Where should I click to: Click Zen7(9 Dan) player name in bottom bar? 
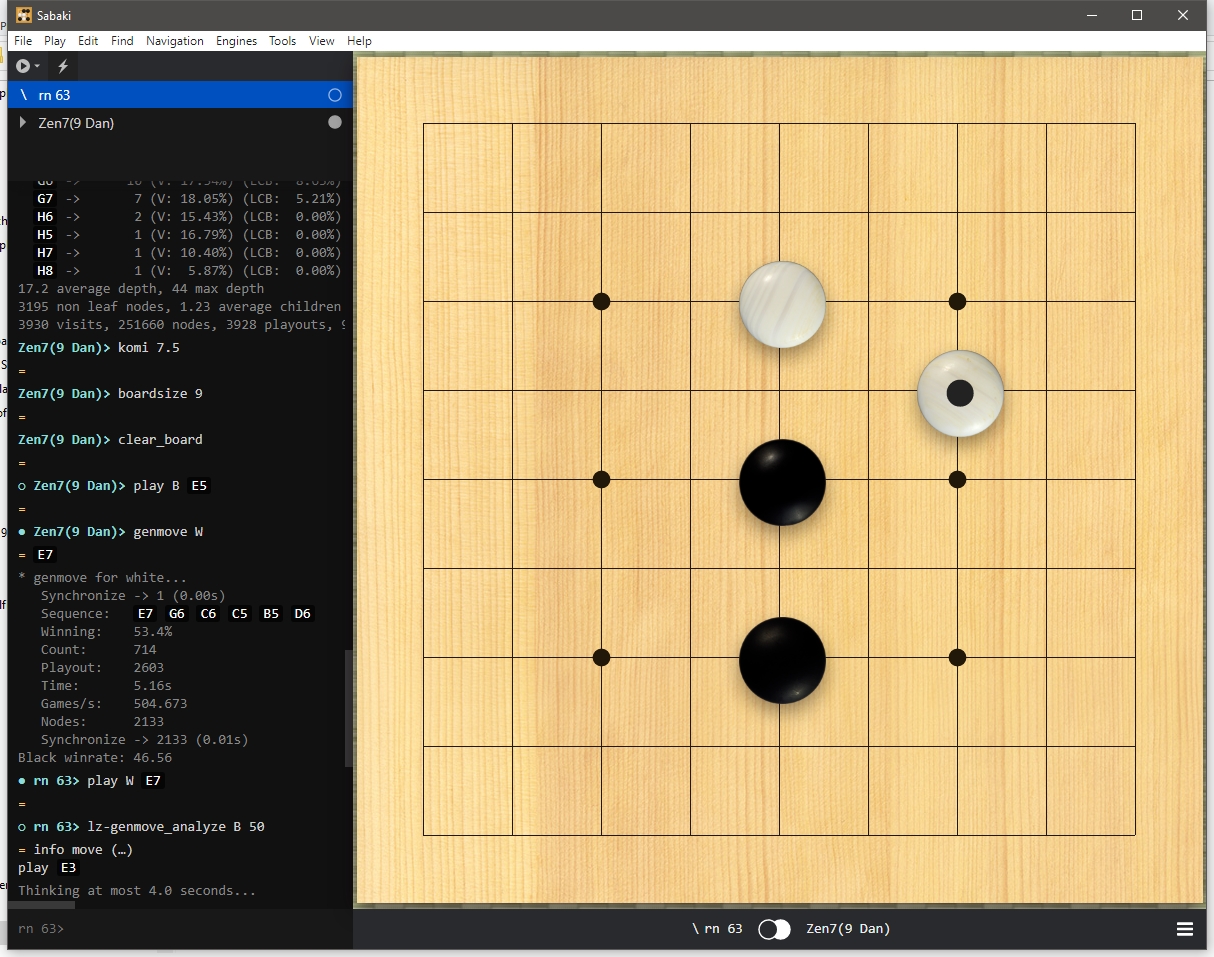click(x=847, y=929)
